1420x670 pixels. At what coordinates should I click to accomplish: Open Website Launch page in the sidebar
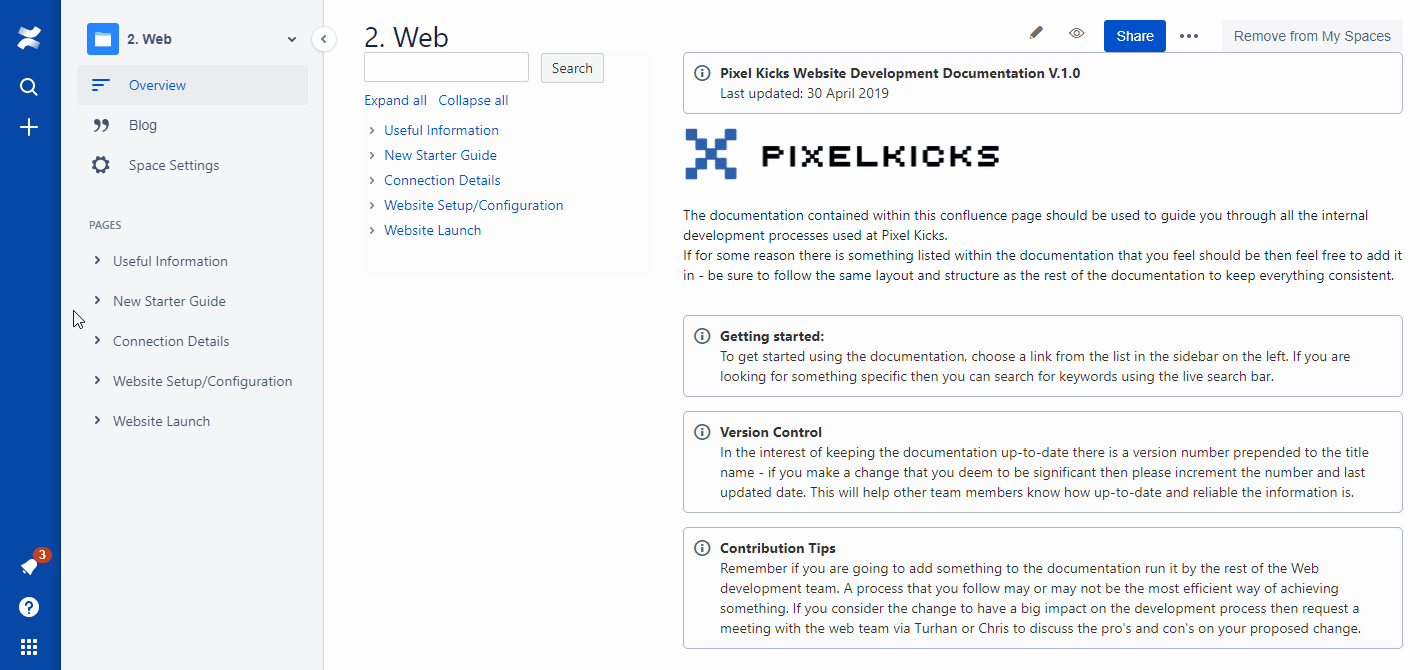[x=161, y=421]
